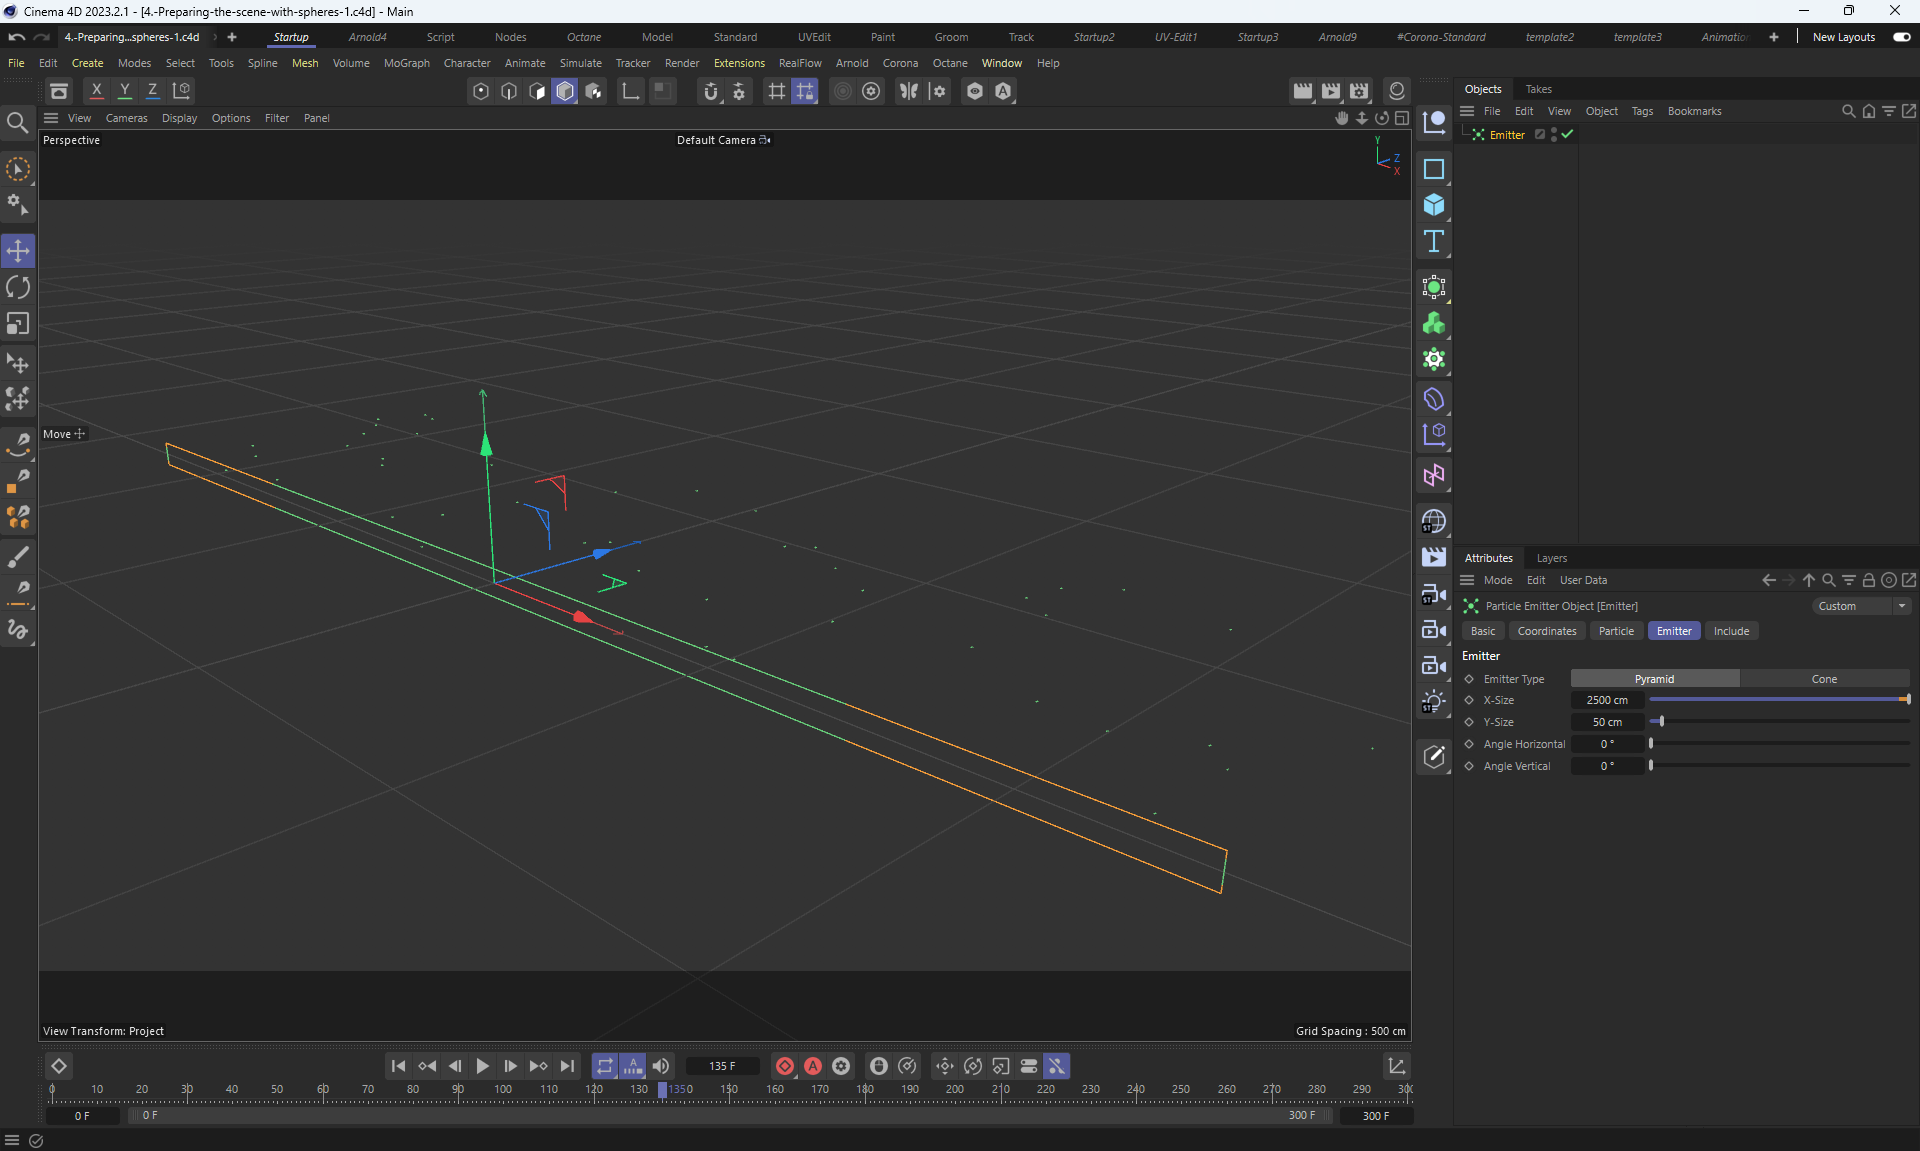Select the Scale tool in left toolbar

[x=18, y=324]
